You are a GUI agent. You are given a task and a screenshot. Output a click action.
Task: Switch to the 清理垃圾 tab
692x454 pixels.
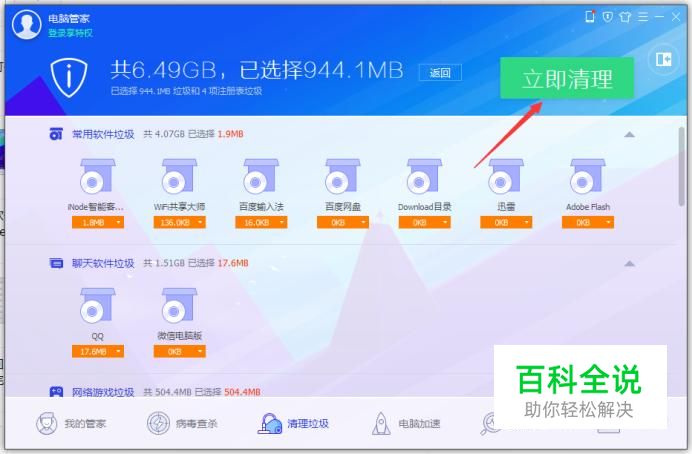(293, 424)
